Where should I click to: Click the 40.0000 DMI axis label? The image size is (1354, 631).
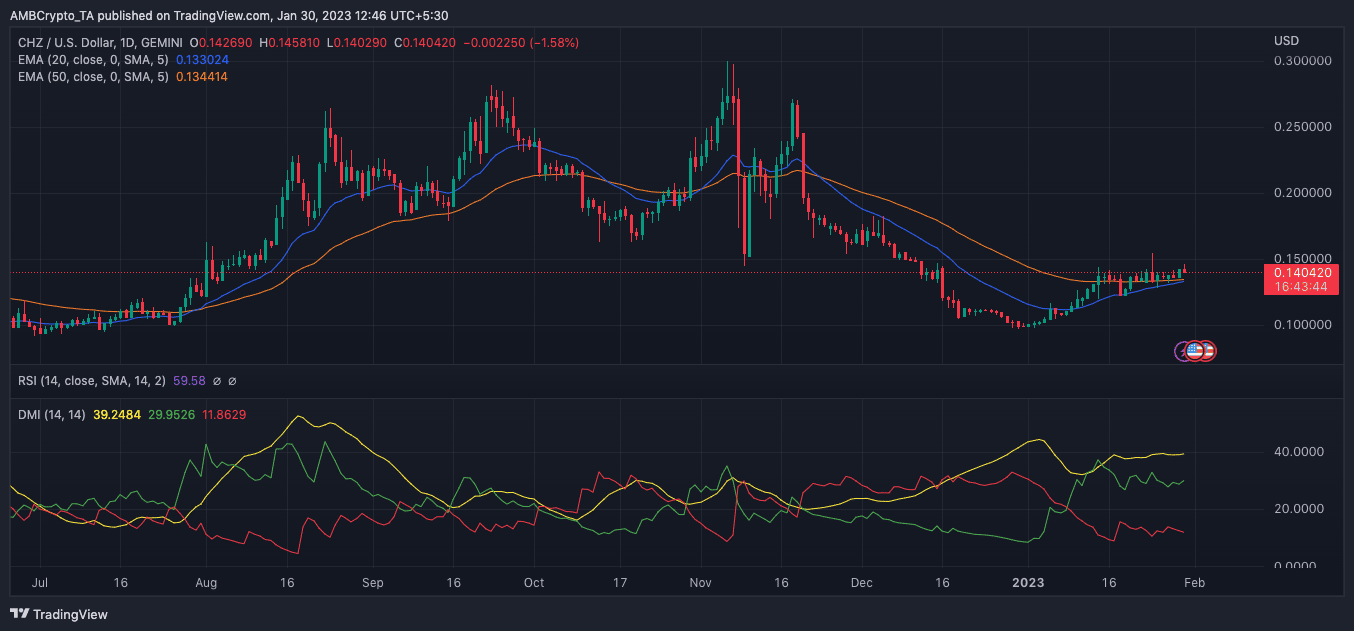coord(1298,452)
